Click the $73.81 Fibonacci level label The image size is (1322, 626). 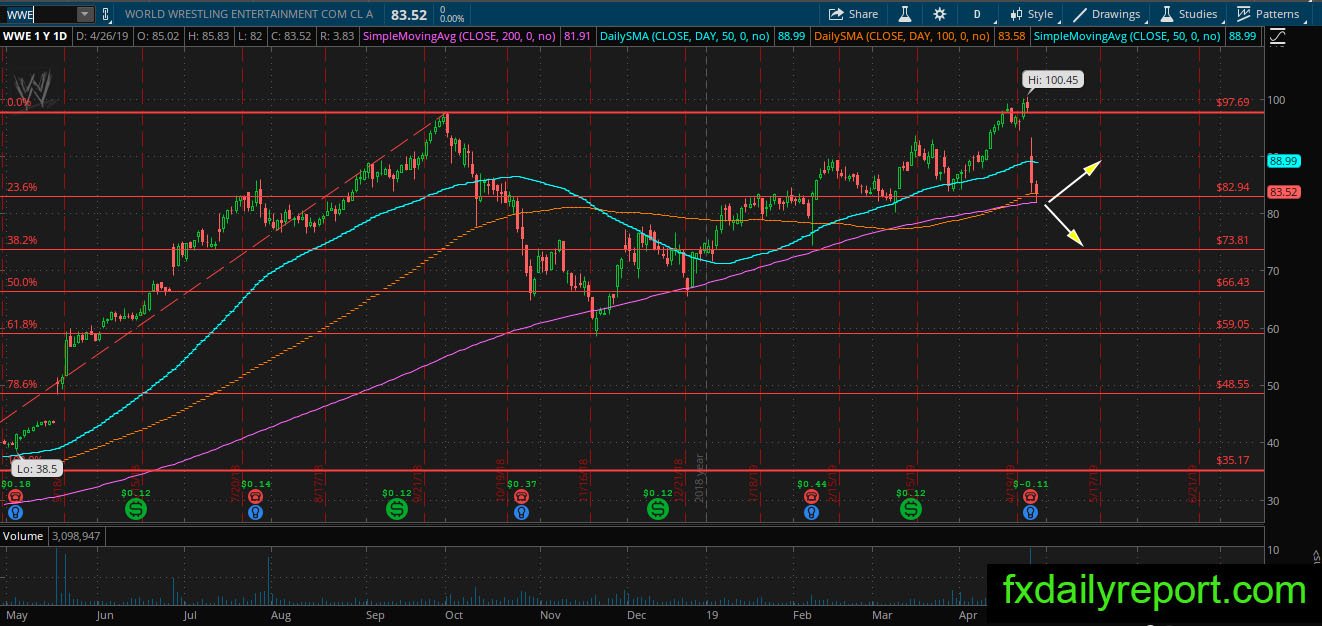click(x=1232, y=240)
